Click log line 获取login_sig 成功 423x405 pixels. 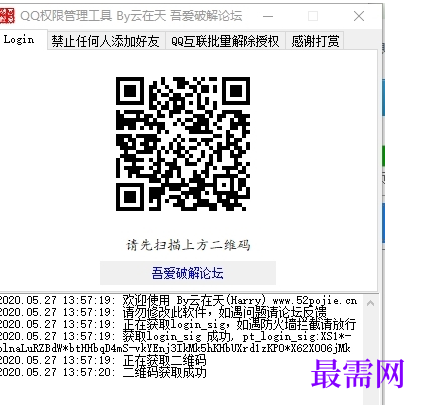pos(176,342)
